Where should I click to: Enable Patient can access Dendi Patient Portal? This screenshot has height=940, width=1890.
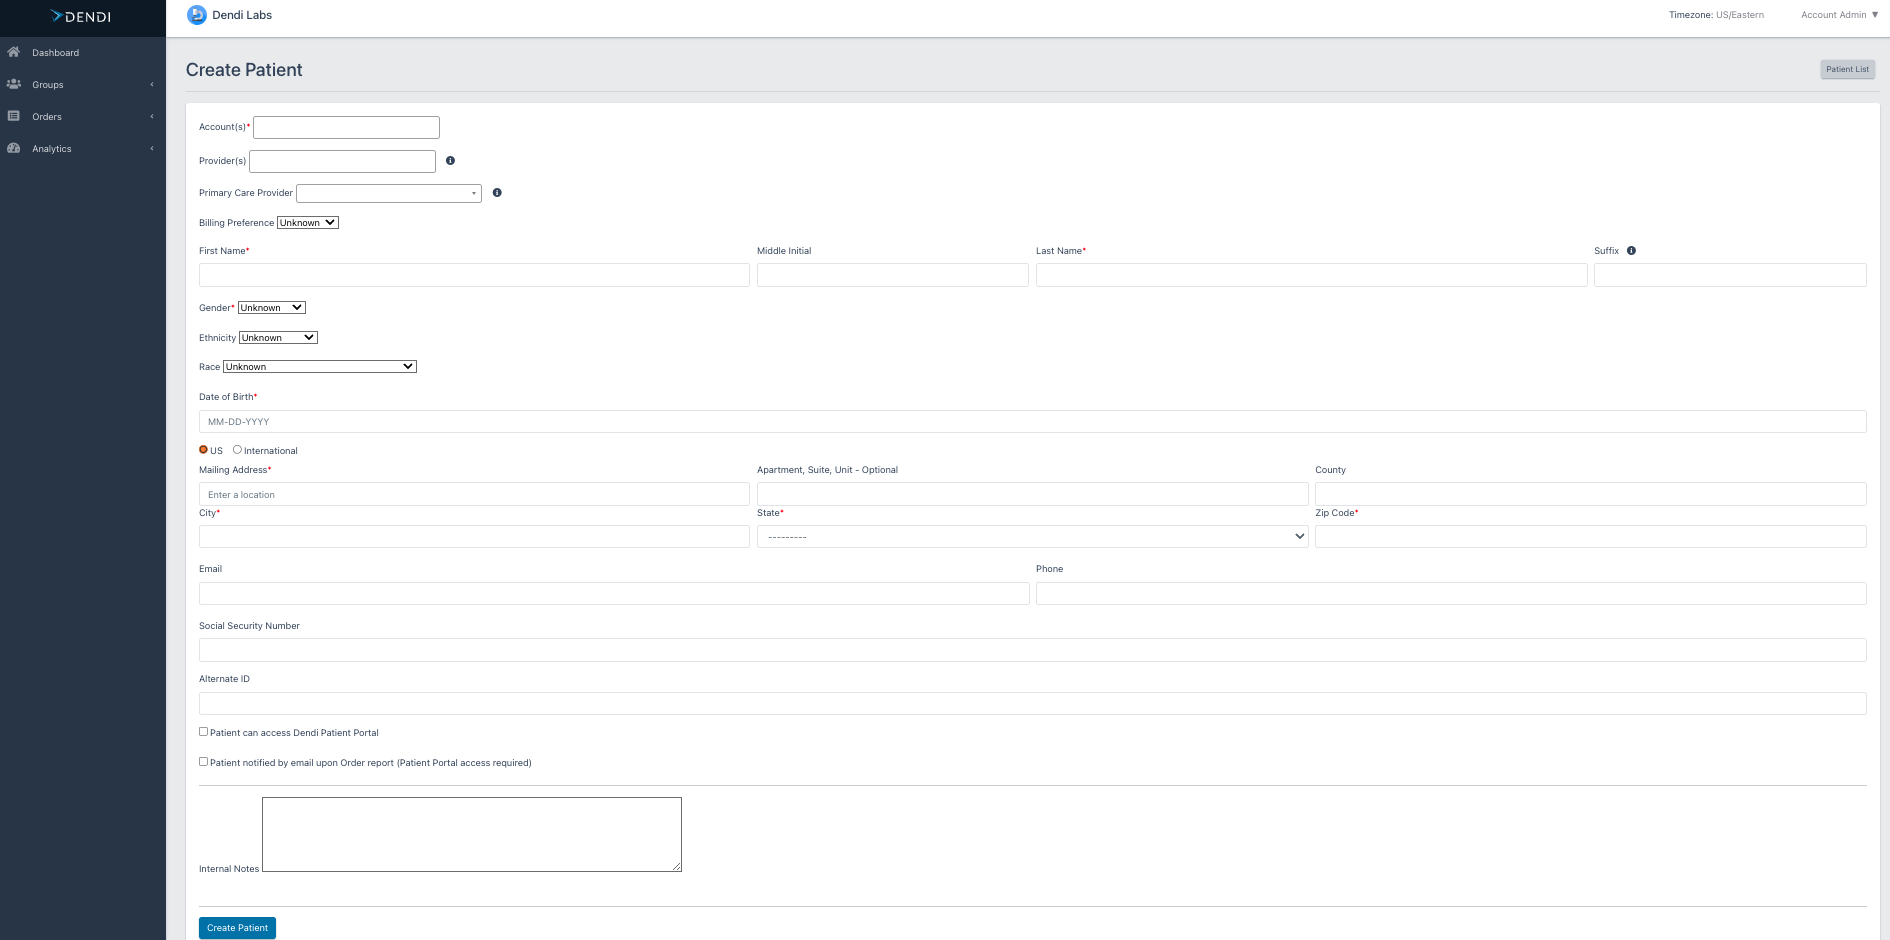point(203,732)
